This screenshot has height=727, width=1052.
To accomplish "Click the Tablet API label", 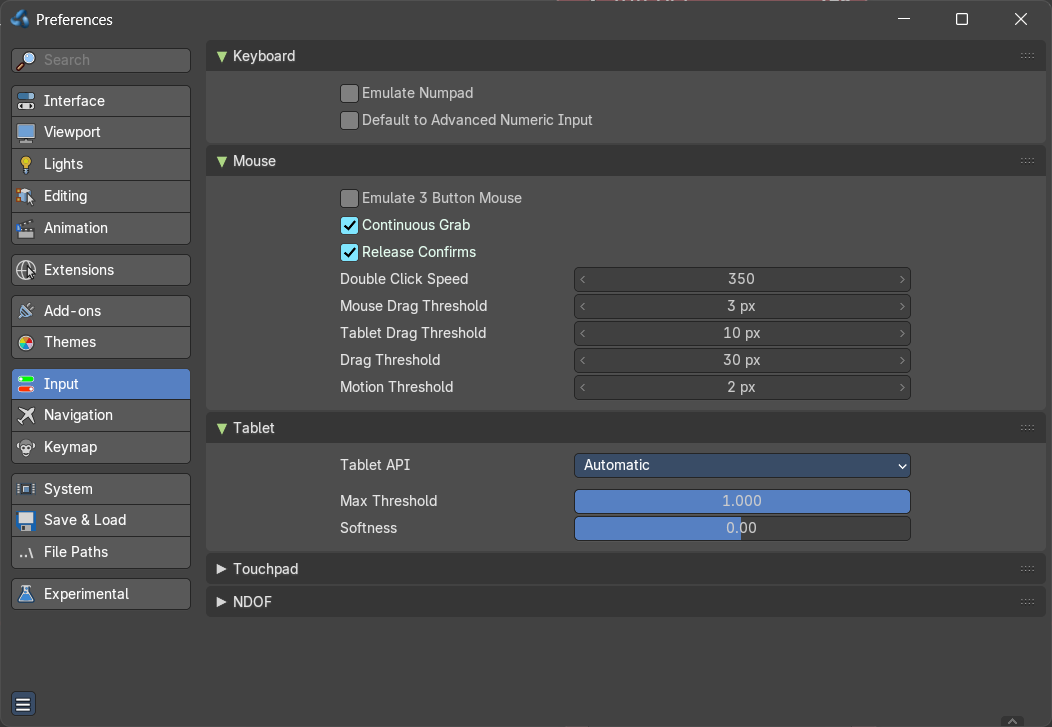I will 375,465.
